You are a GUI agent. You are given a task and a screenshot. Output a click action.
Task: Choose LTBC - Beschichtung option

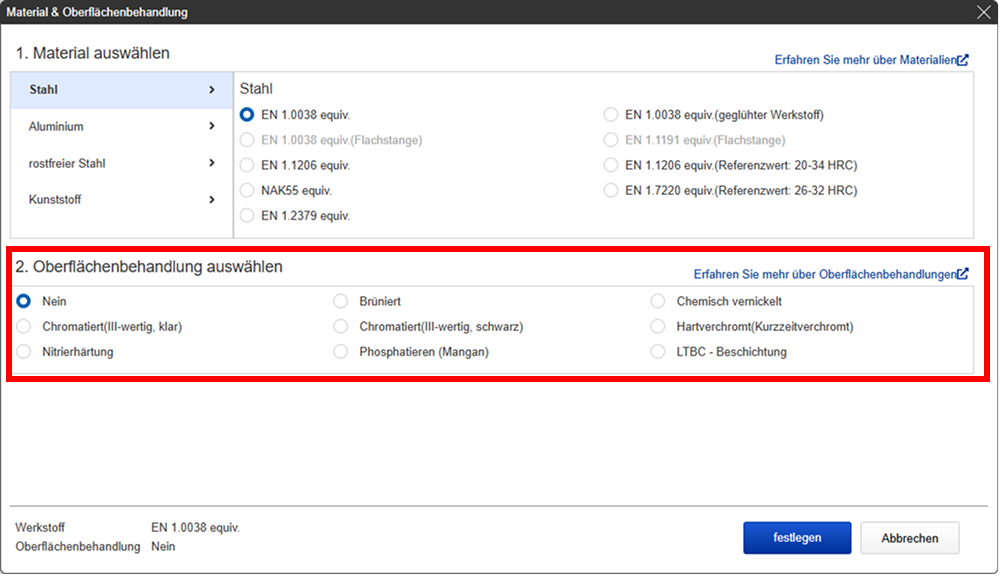click(x=658, y=352)
